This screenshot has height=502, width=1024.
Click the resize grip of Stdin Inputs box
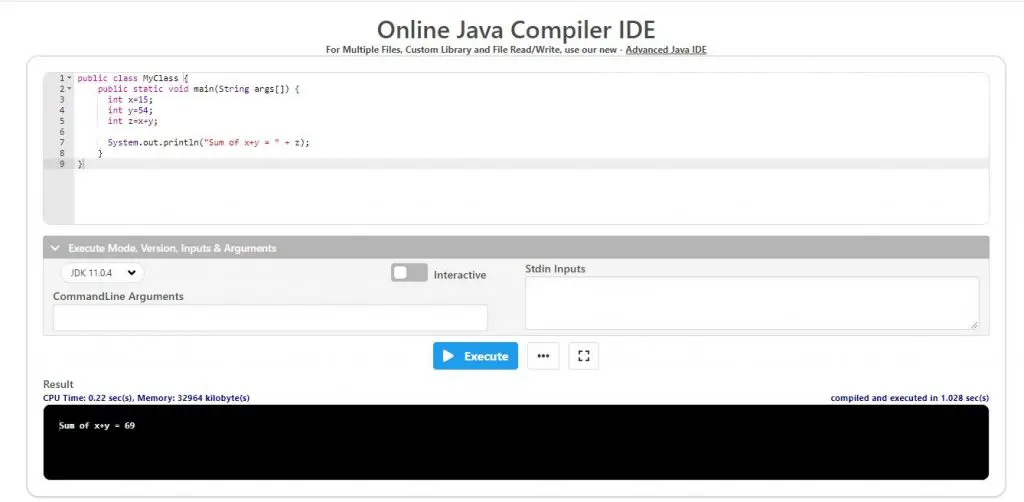(x=974, y=325)
